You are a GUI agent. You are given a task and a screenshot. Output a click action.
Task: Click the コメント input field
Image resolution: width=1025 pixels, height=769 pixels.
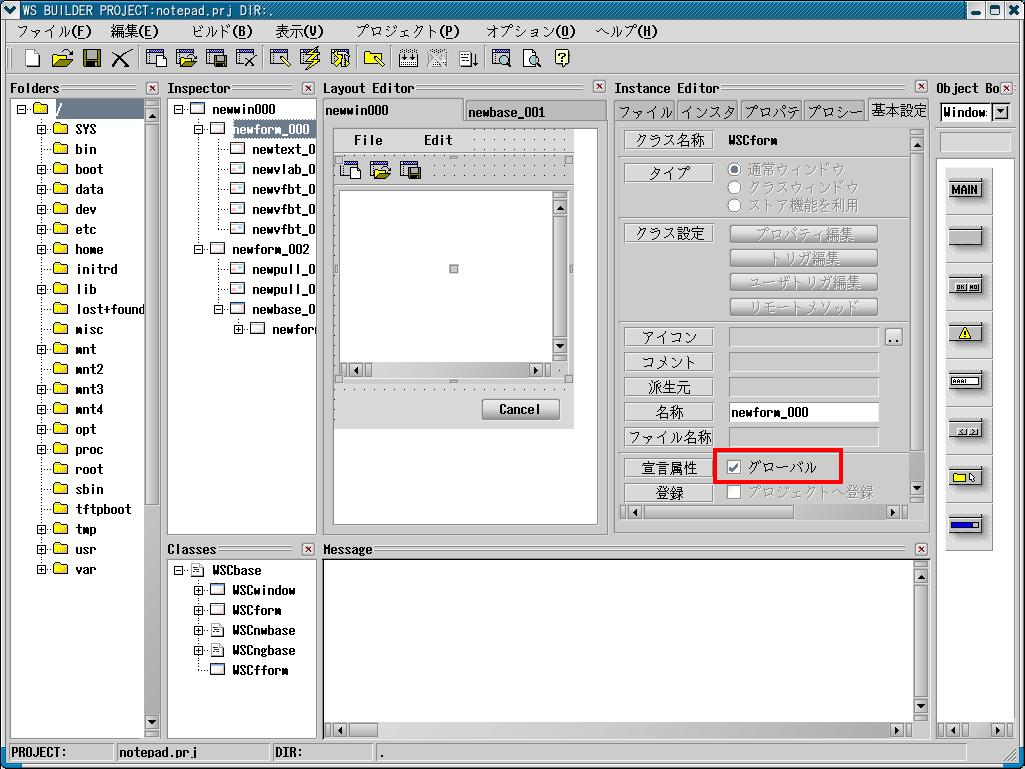coord(804,362)
